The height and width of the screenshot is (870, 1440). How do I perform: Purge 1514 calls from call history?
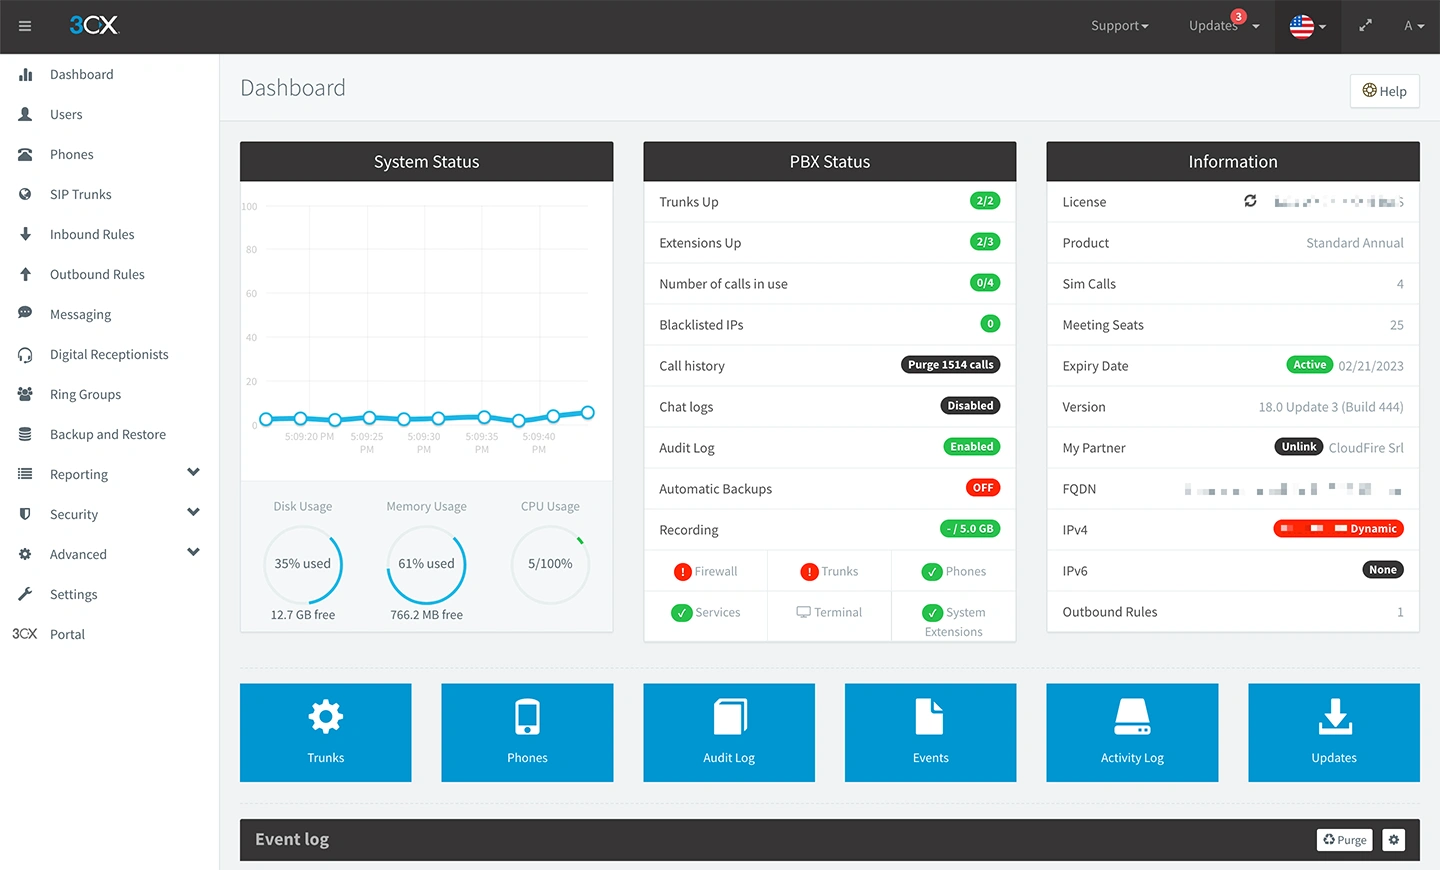pos(951,365)
